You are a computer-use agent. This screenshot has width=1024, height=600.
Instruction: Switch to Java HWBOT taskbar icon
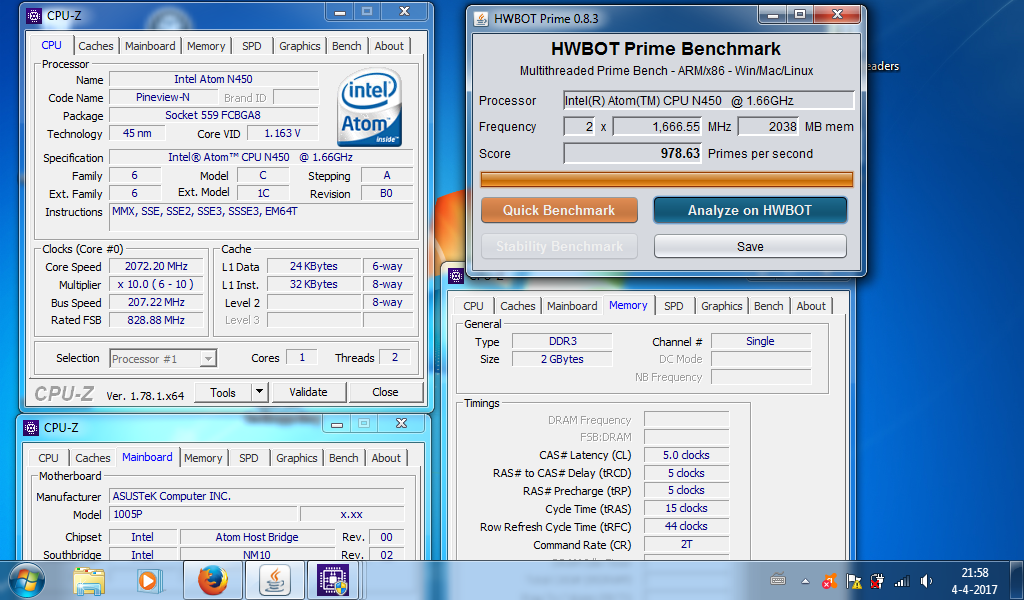pyautogui.click(x=275, y=580)
